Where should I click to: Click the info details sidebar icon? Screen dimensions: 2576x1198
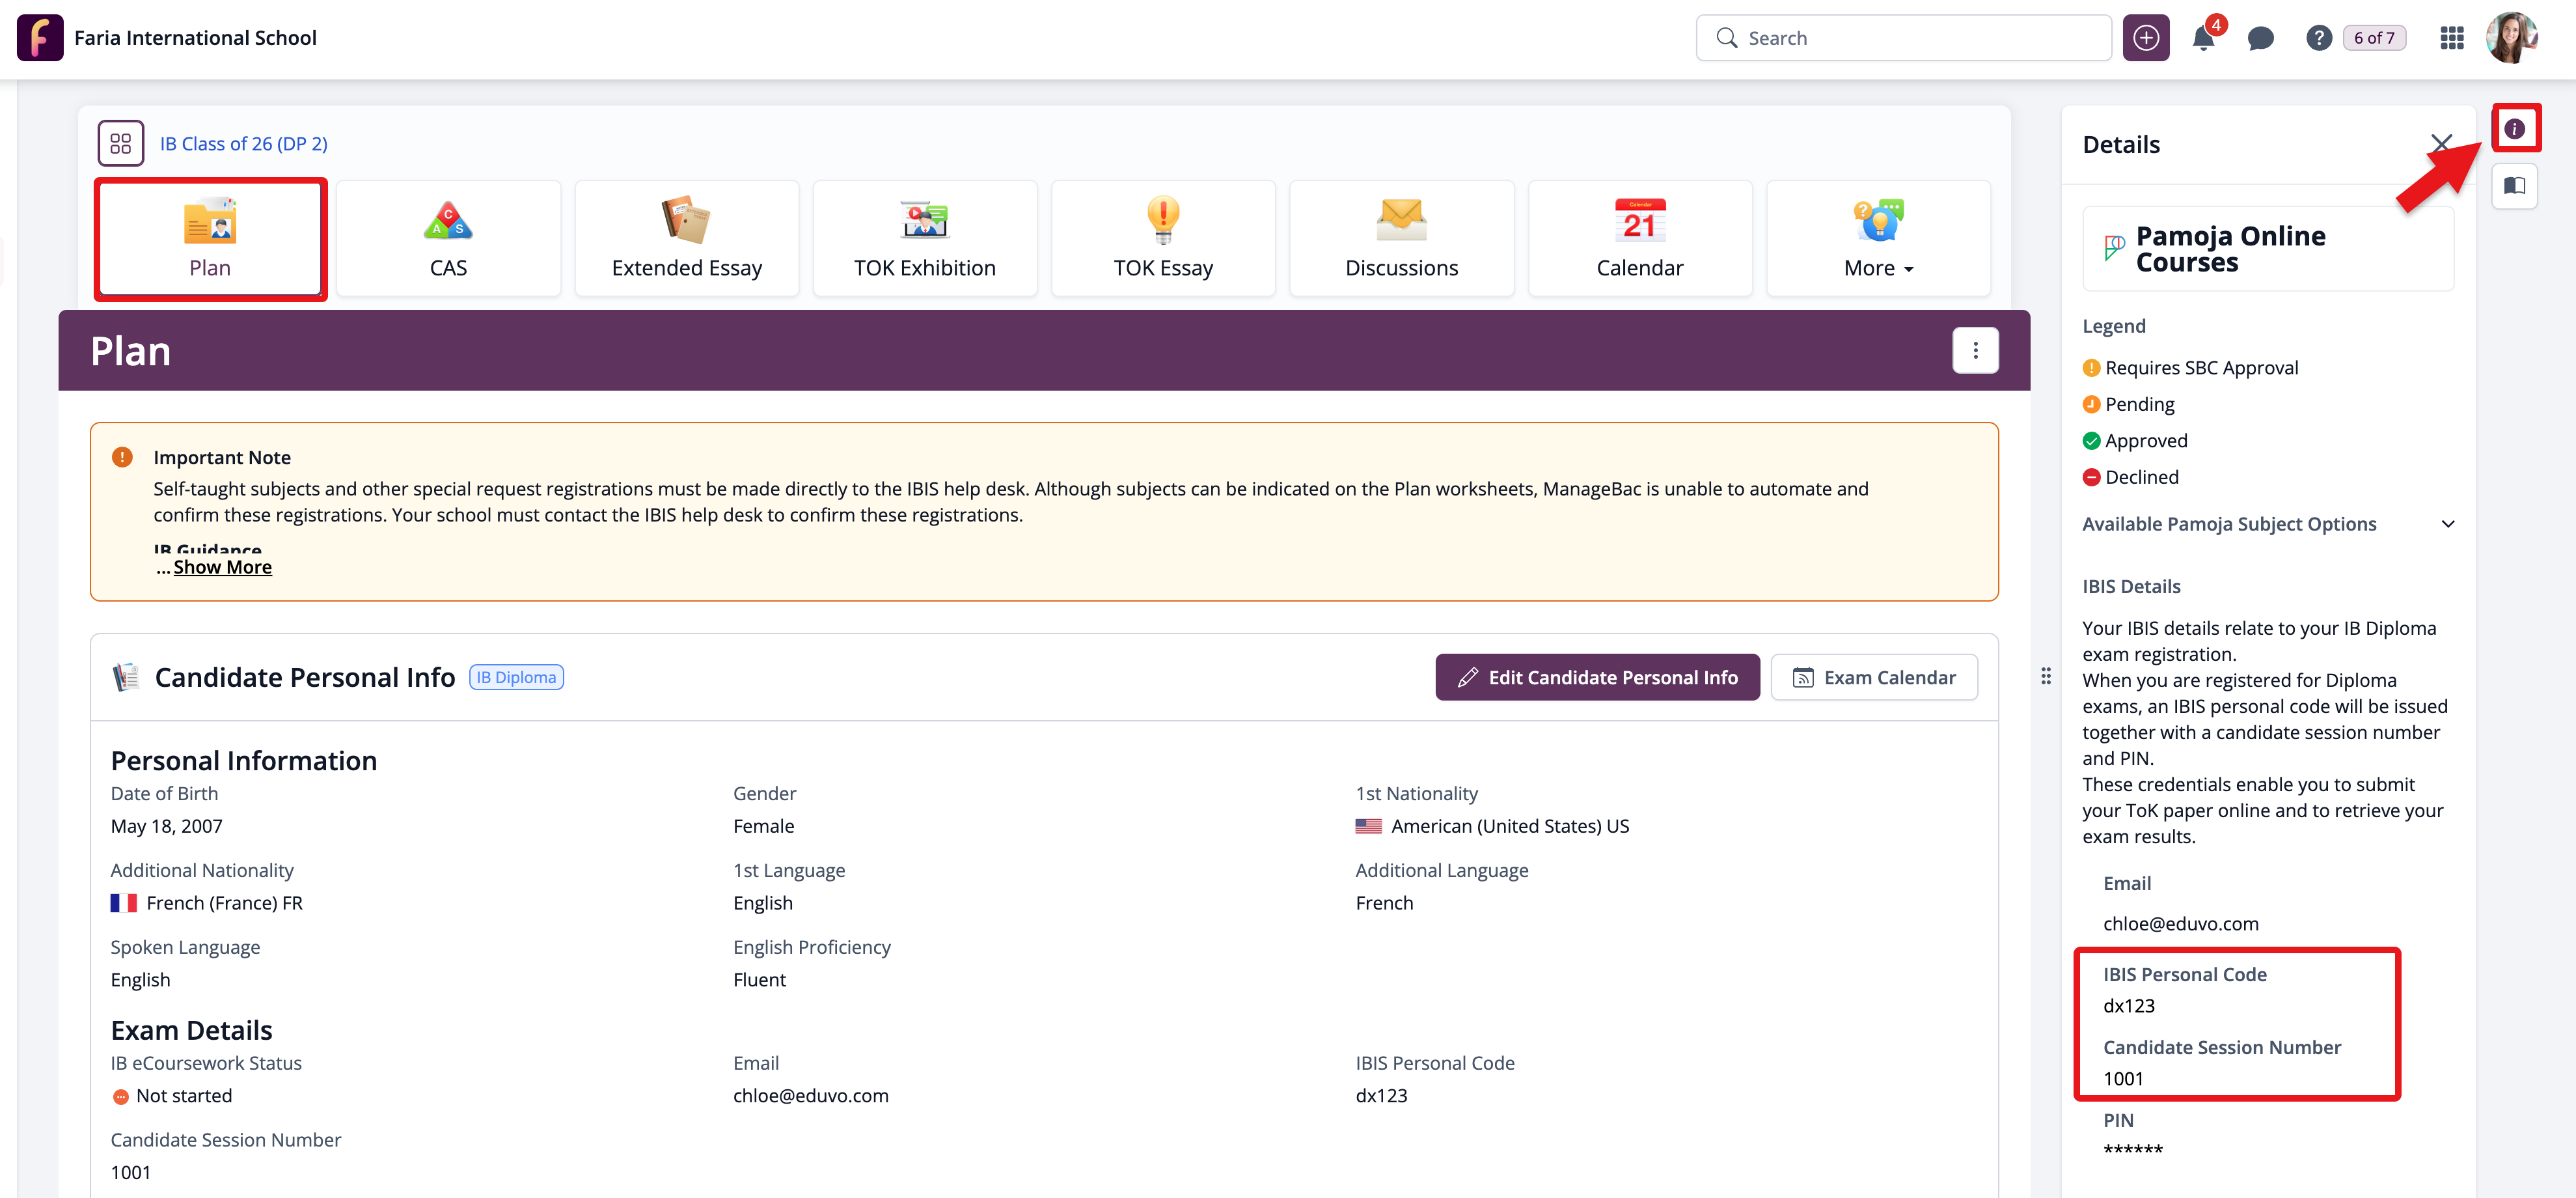click(x=2514, y=129)
